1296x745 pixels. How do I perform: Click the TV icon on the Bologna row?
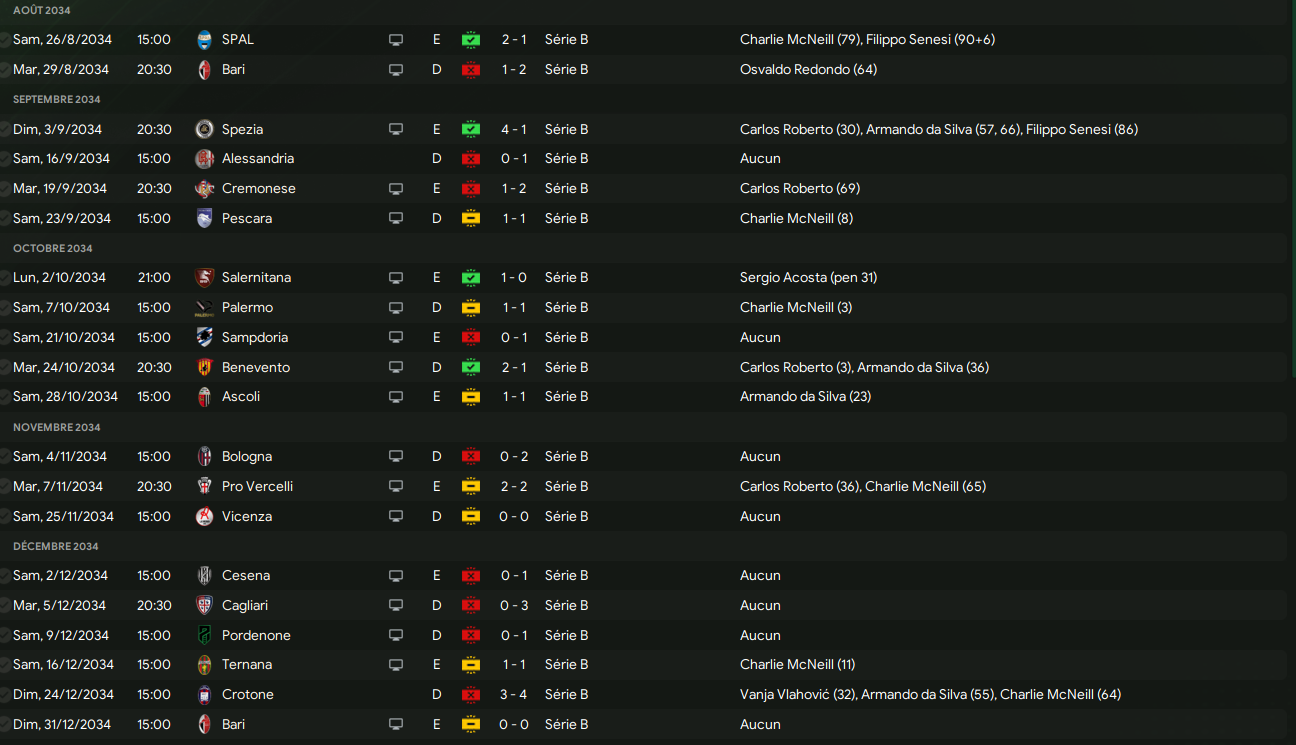[396, 457]
